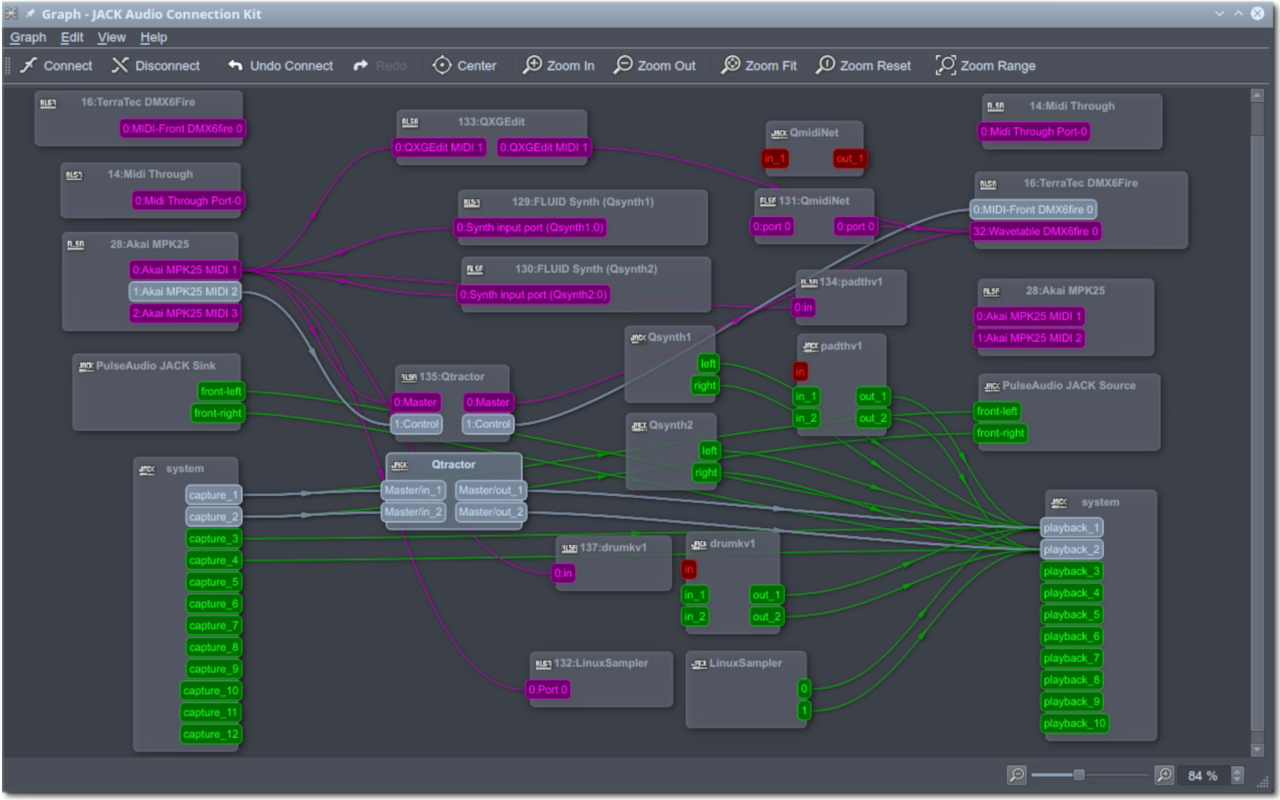Click the Disconnect toolbar icon
Image resolution: width=1280 pixels, height=800 pixels.
(x=120, y=66)
